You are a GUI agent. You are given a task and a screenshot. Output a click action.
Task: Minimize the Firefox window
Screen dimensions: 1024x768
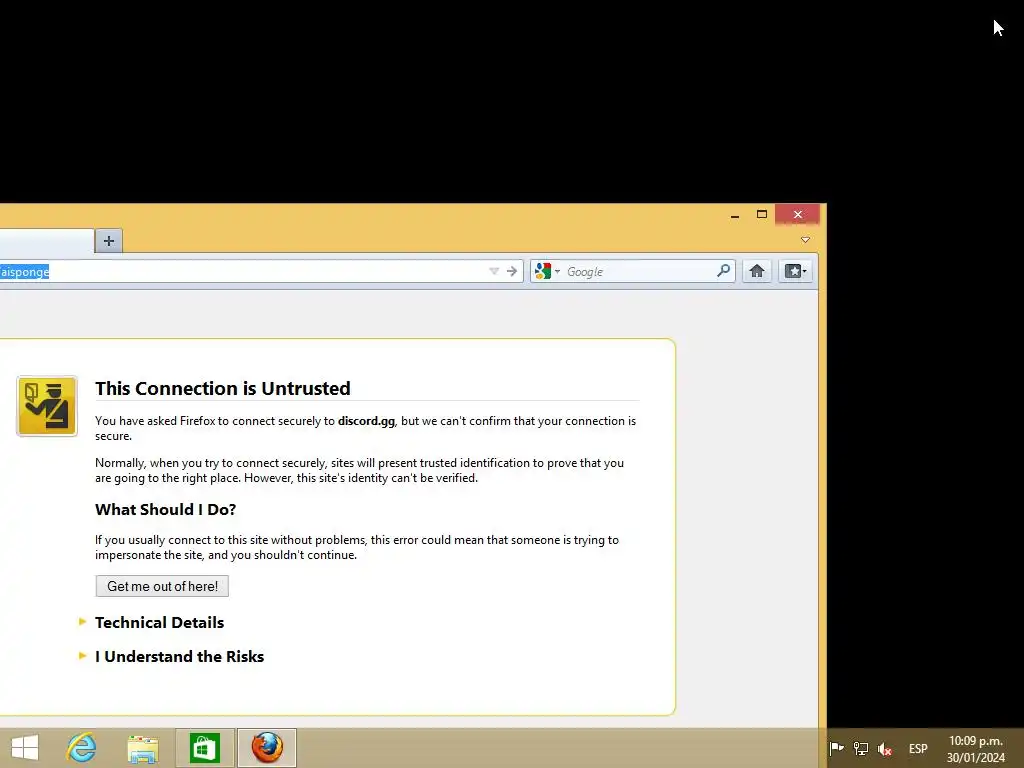pos(735,215)
